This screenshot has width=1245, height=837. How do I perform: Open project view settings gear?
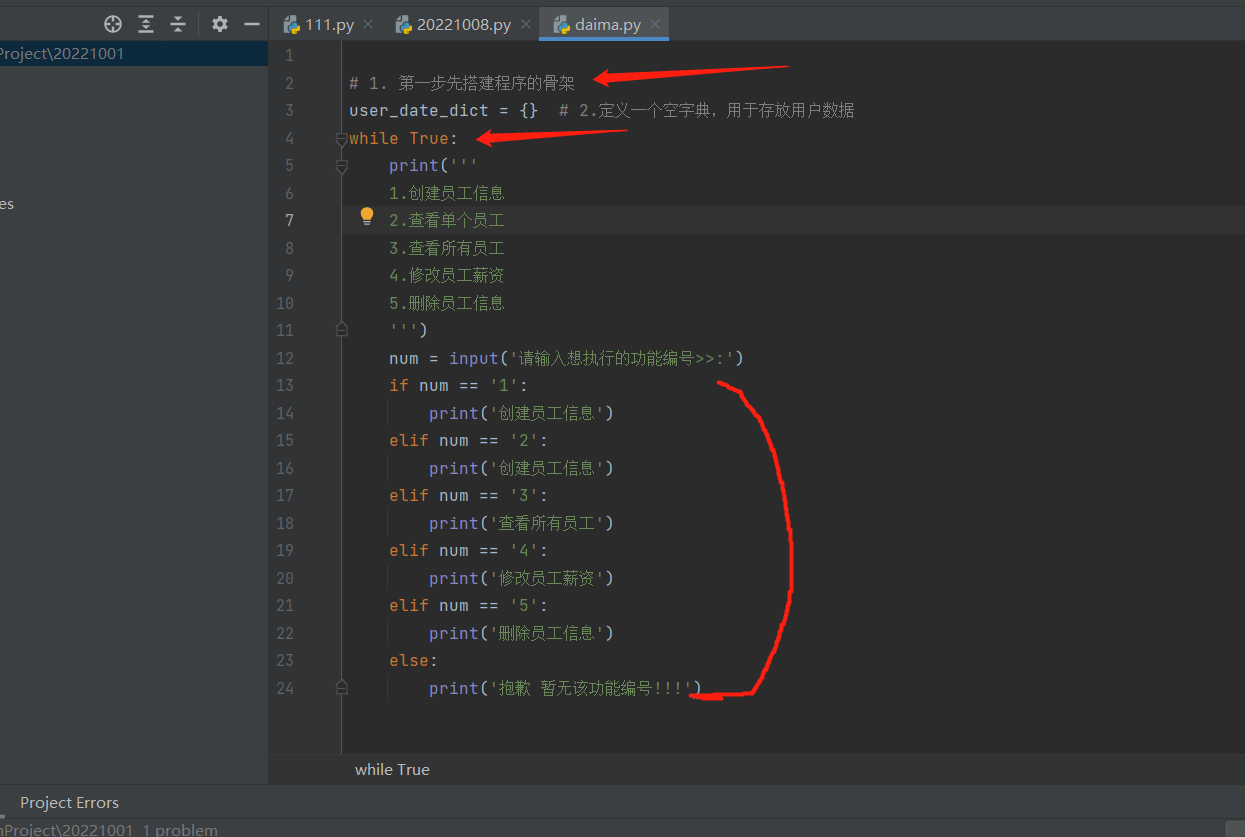coord(220,24)
